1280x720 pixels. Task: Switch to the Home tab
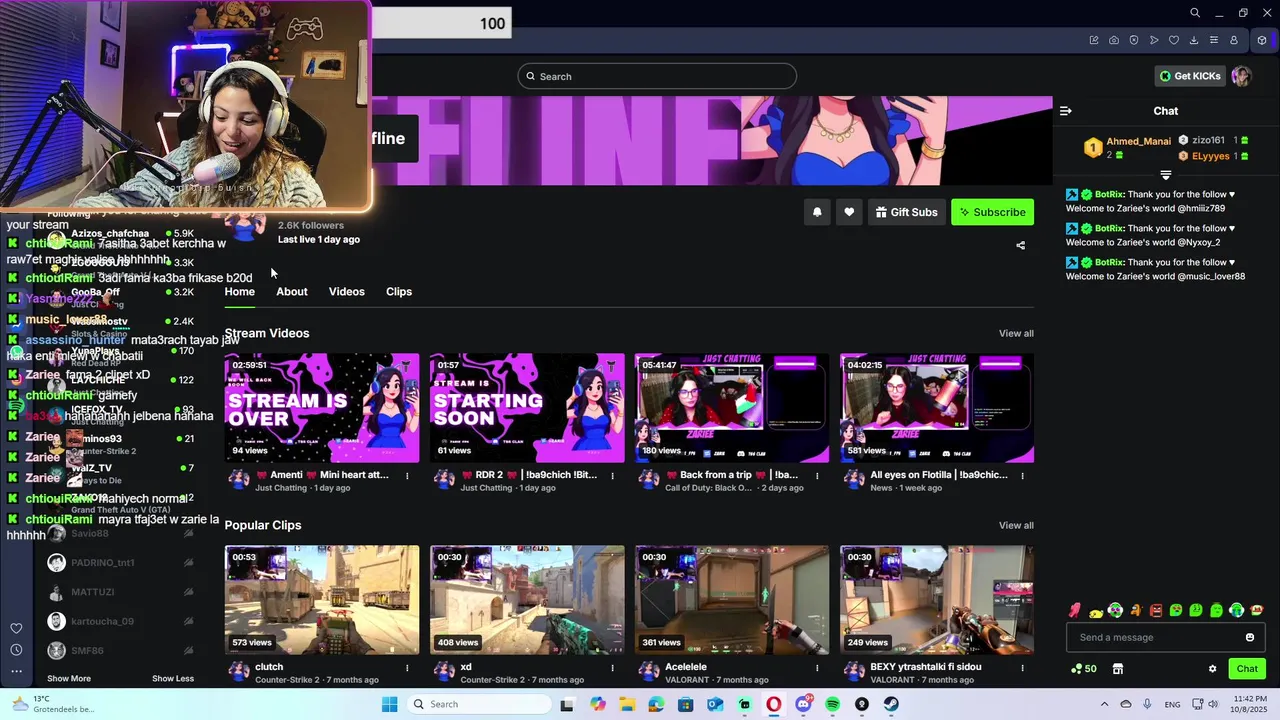coord(240,291)
